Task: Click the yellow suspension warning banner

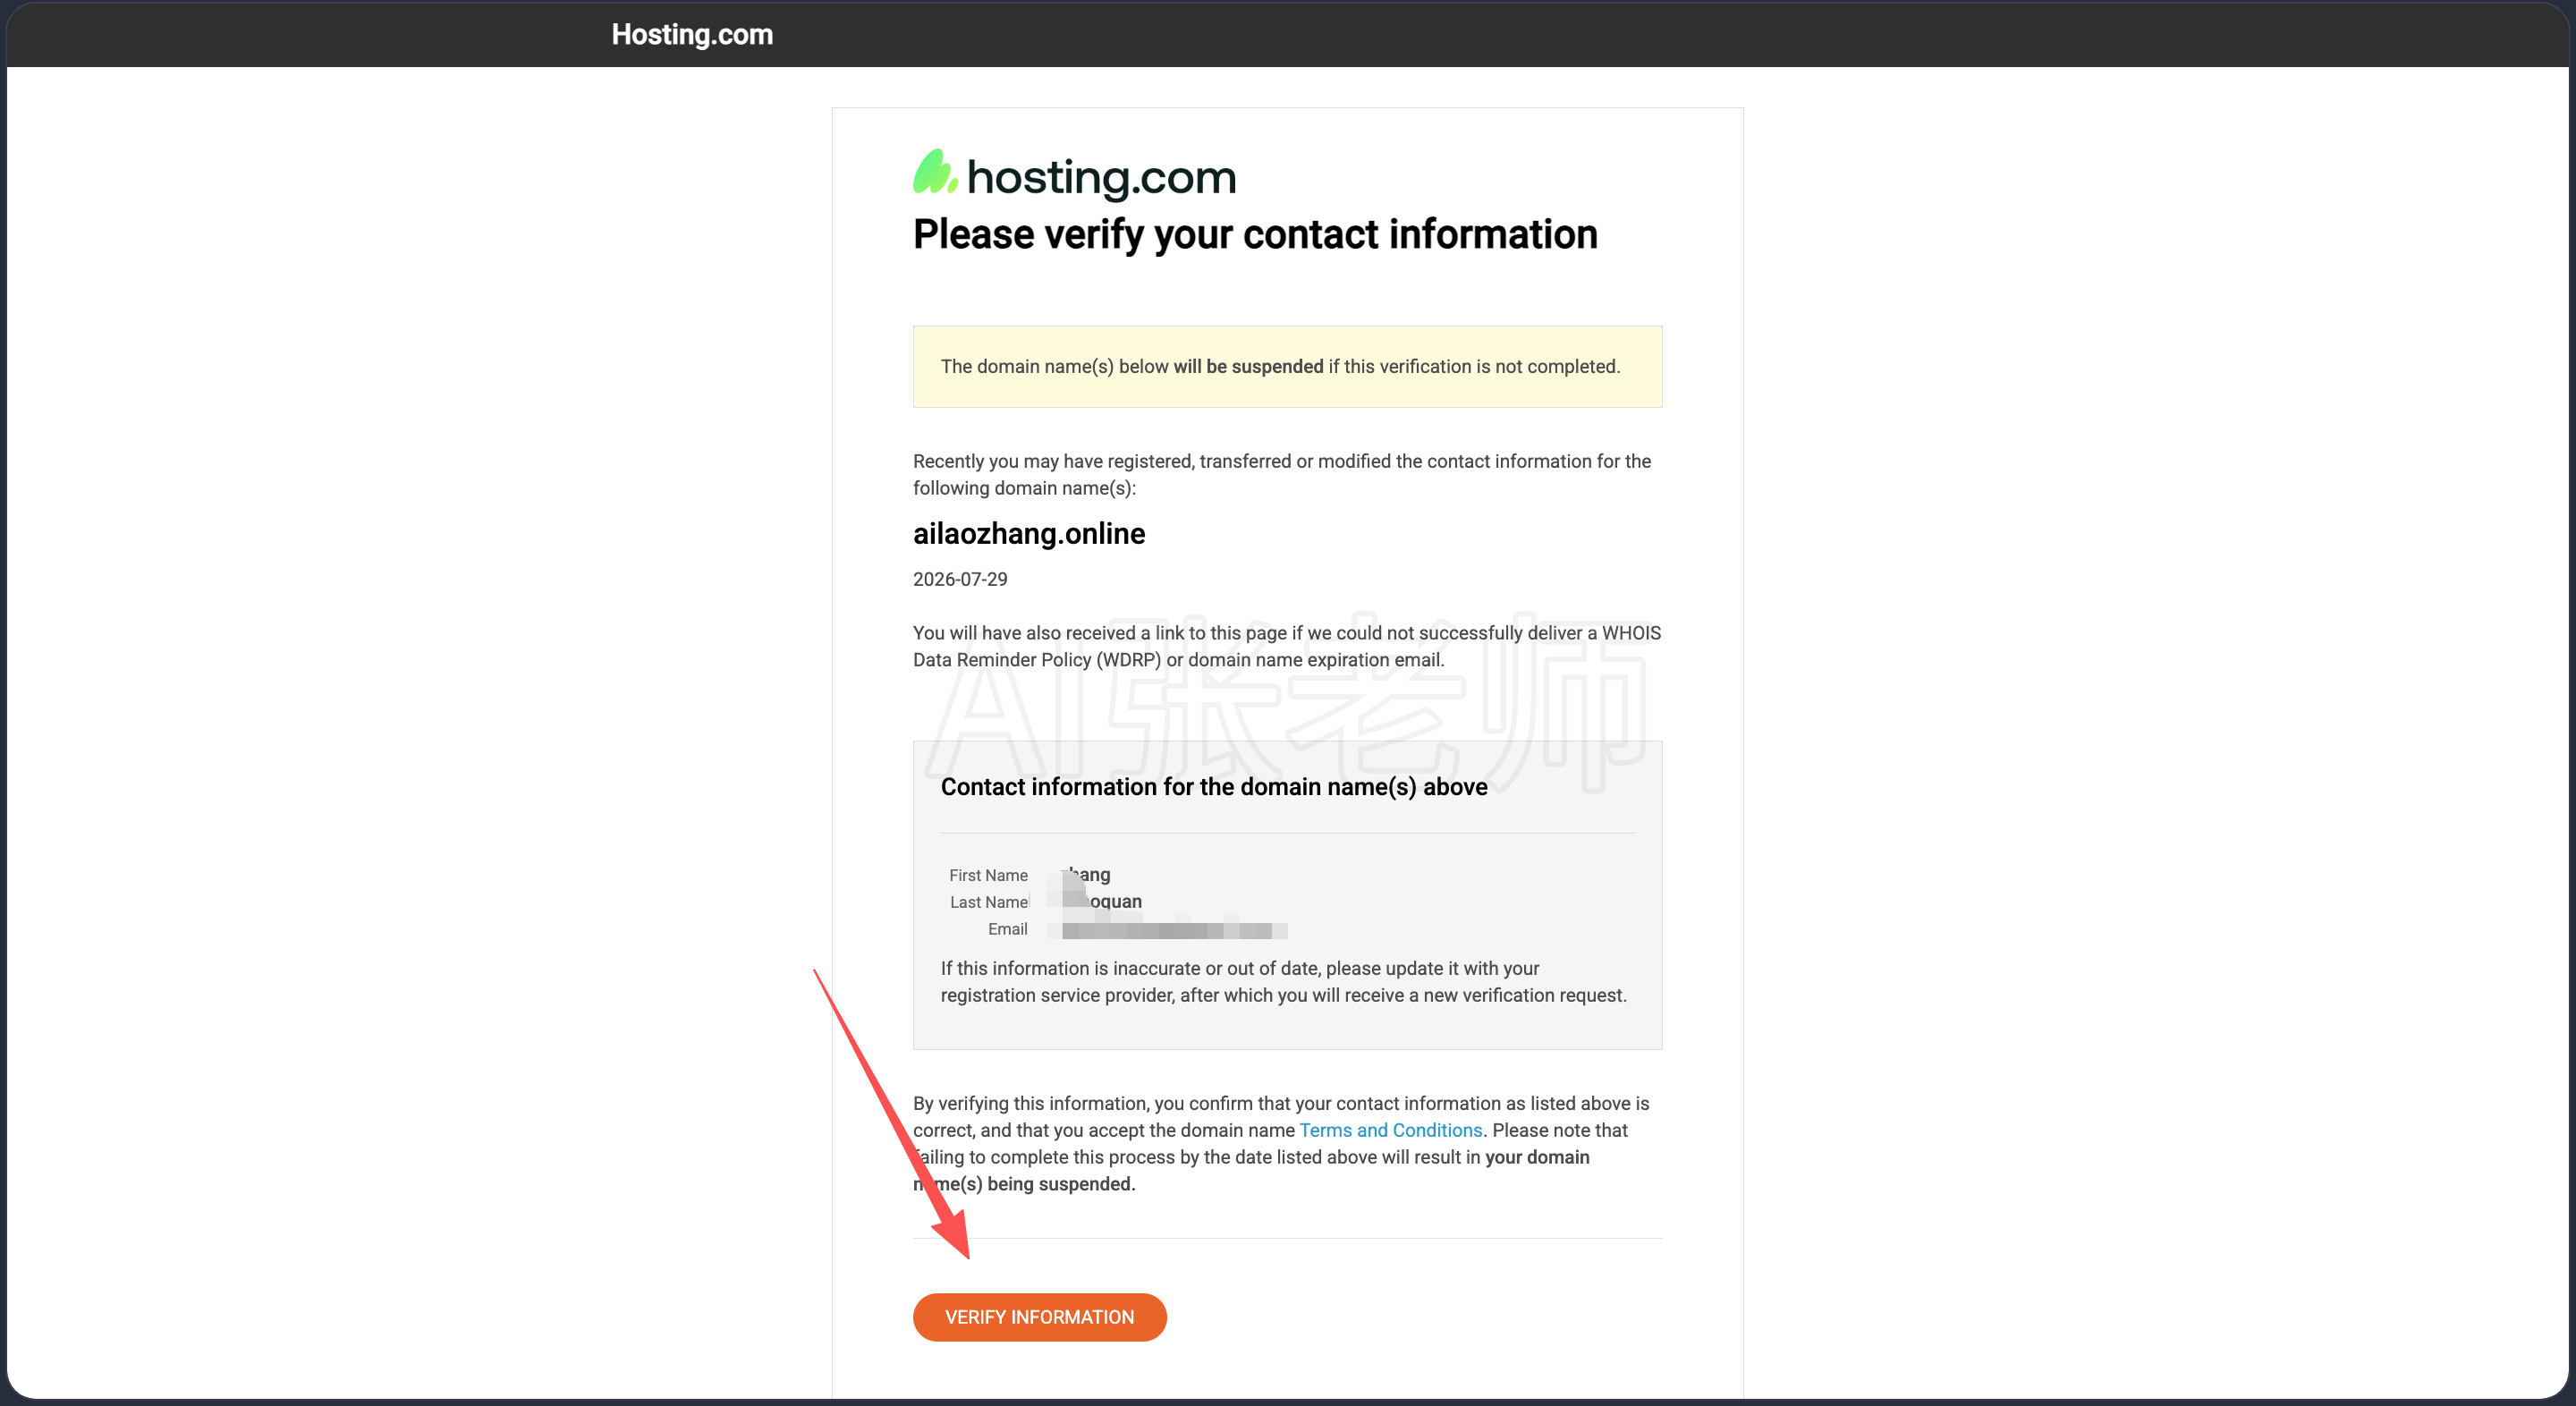Action: (1287, 366)
